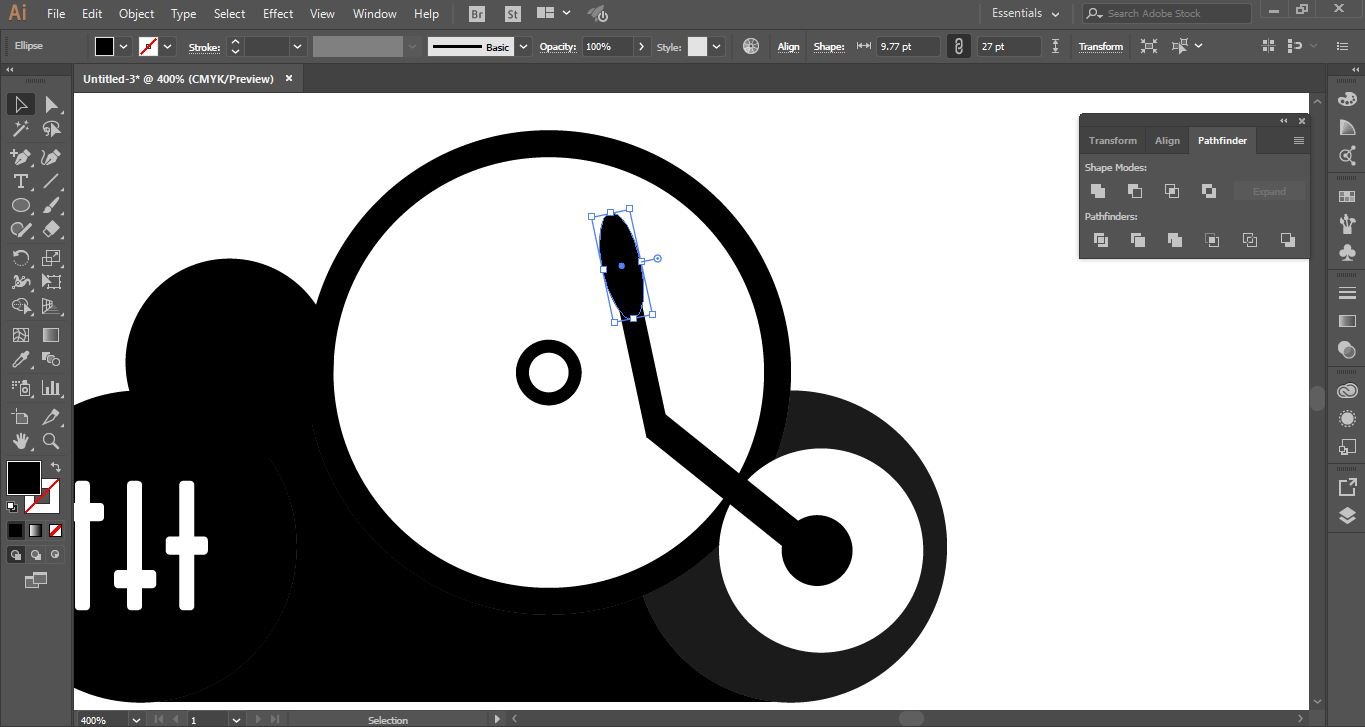Image resolution: width=1365 pixels, height=727 pixels.
Task: Select the Eyedropper tool
Action: tap(20, 359)
